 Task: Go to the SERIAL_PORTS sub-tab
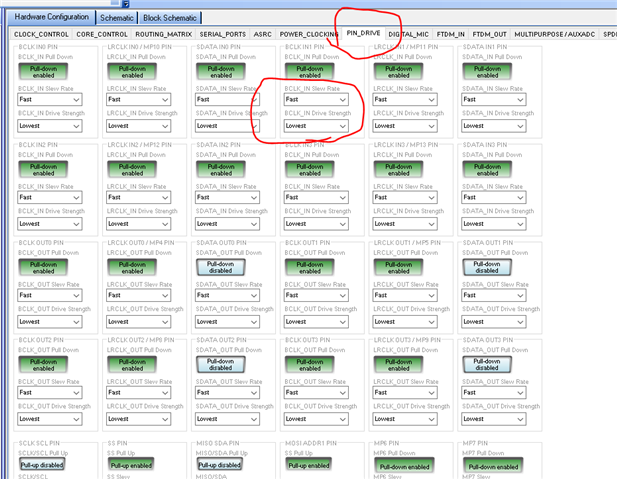(x=222, y=34)
